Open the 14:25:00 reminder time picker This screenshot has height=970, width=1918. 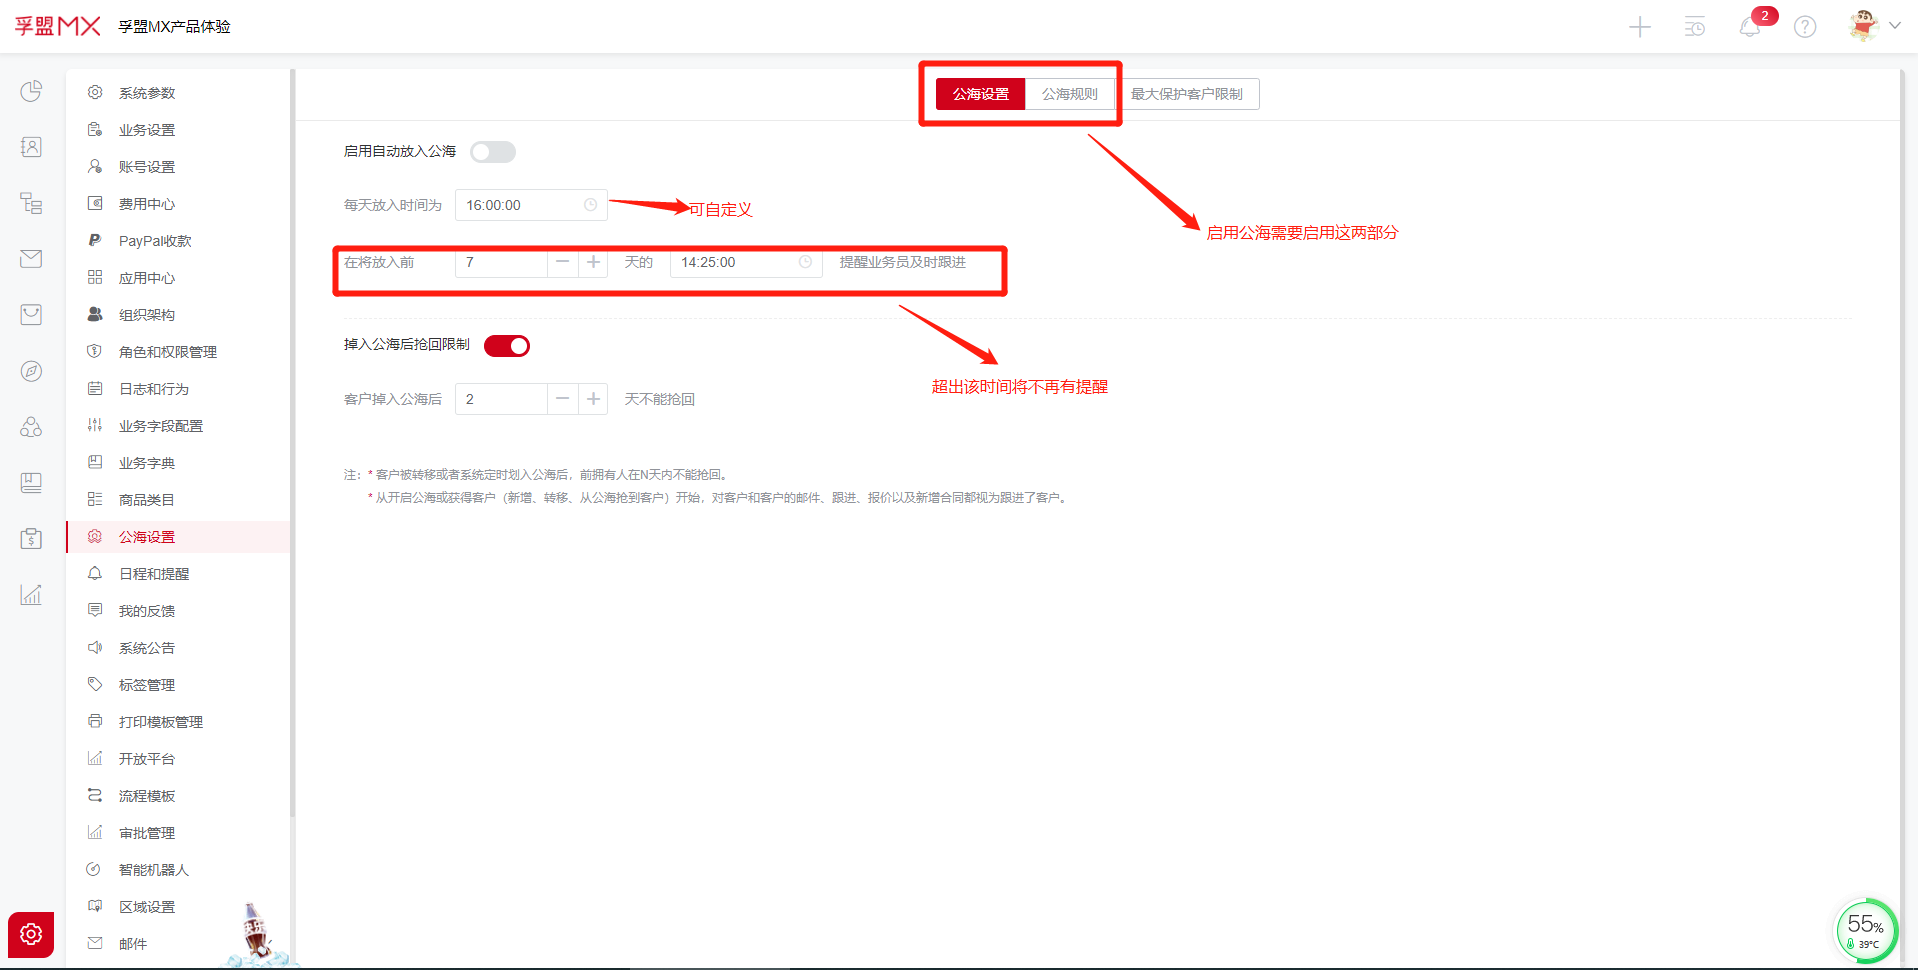coord(745,263)
